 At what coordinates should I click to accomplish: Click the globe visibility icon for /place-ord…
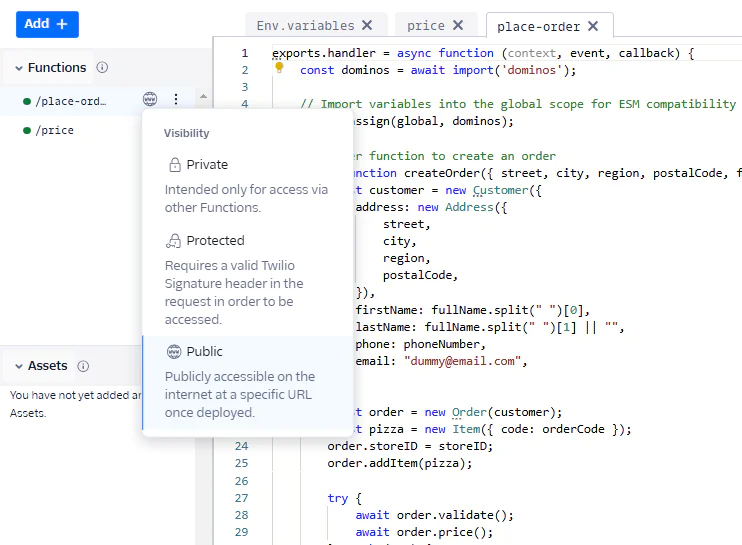tap(150, 99)
